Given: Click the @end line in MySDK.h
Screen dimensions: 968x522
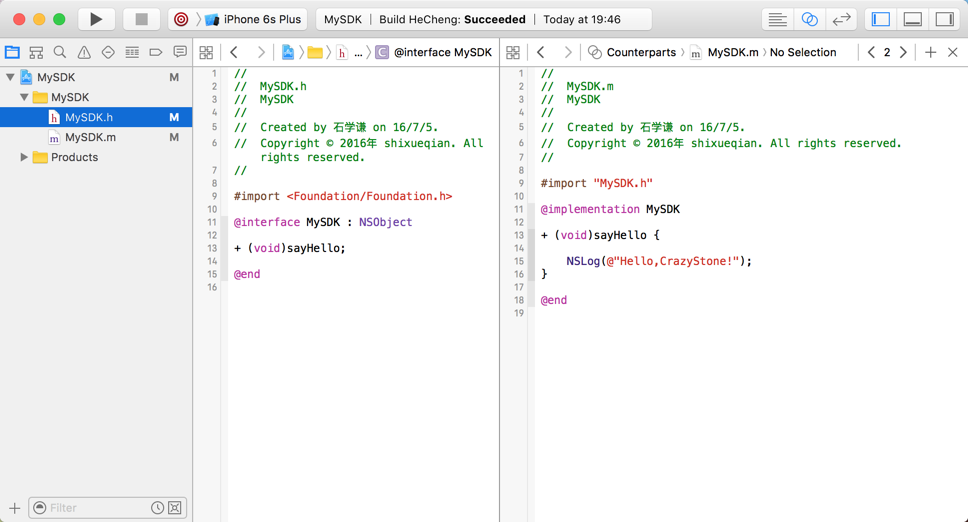Looking at the screenshot, I should click(247, 274).
